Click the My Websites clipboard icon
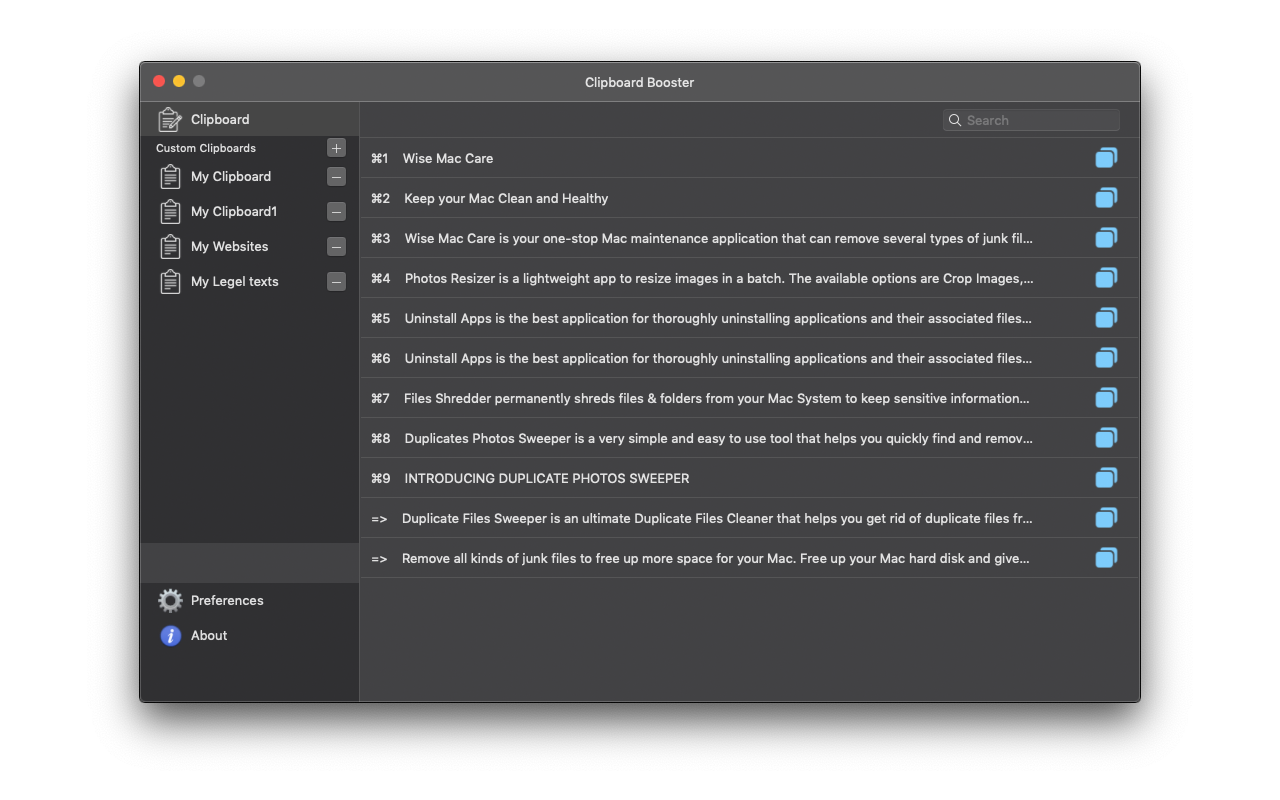 (x=170, y=247)
